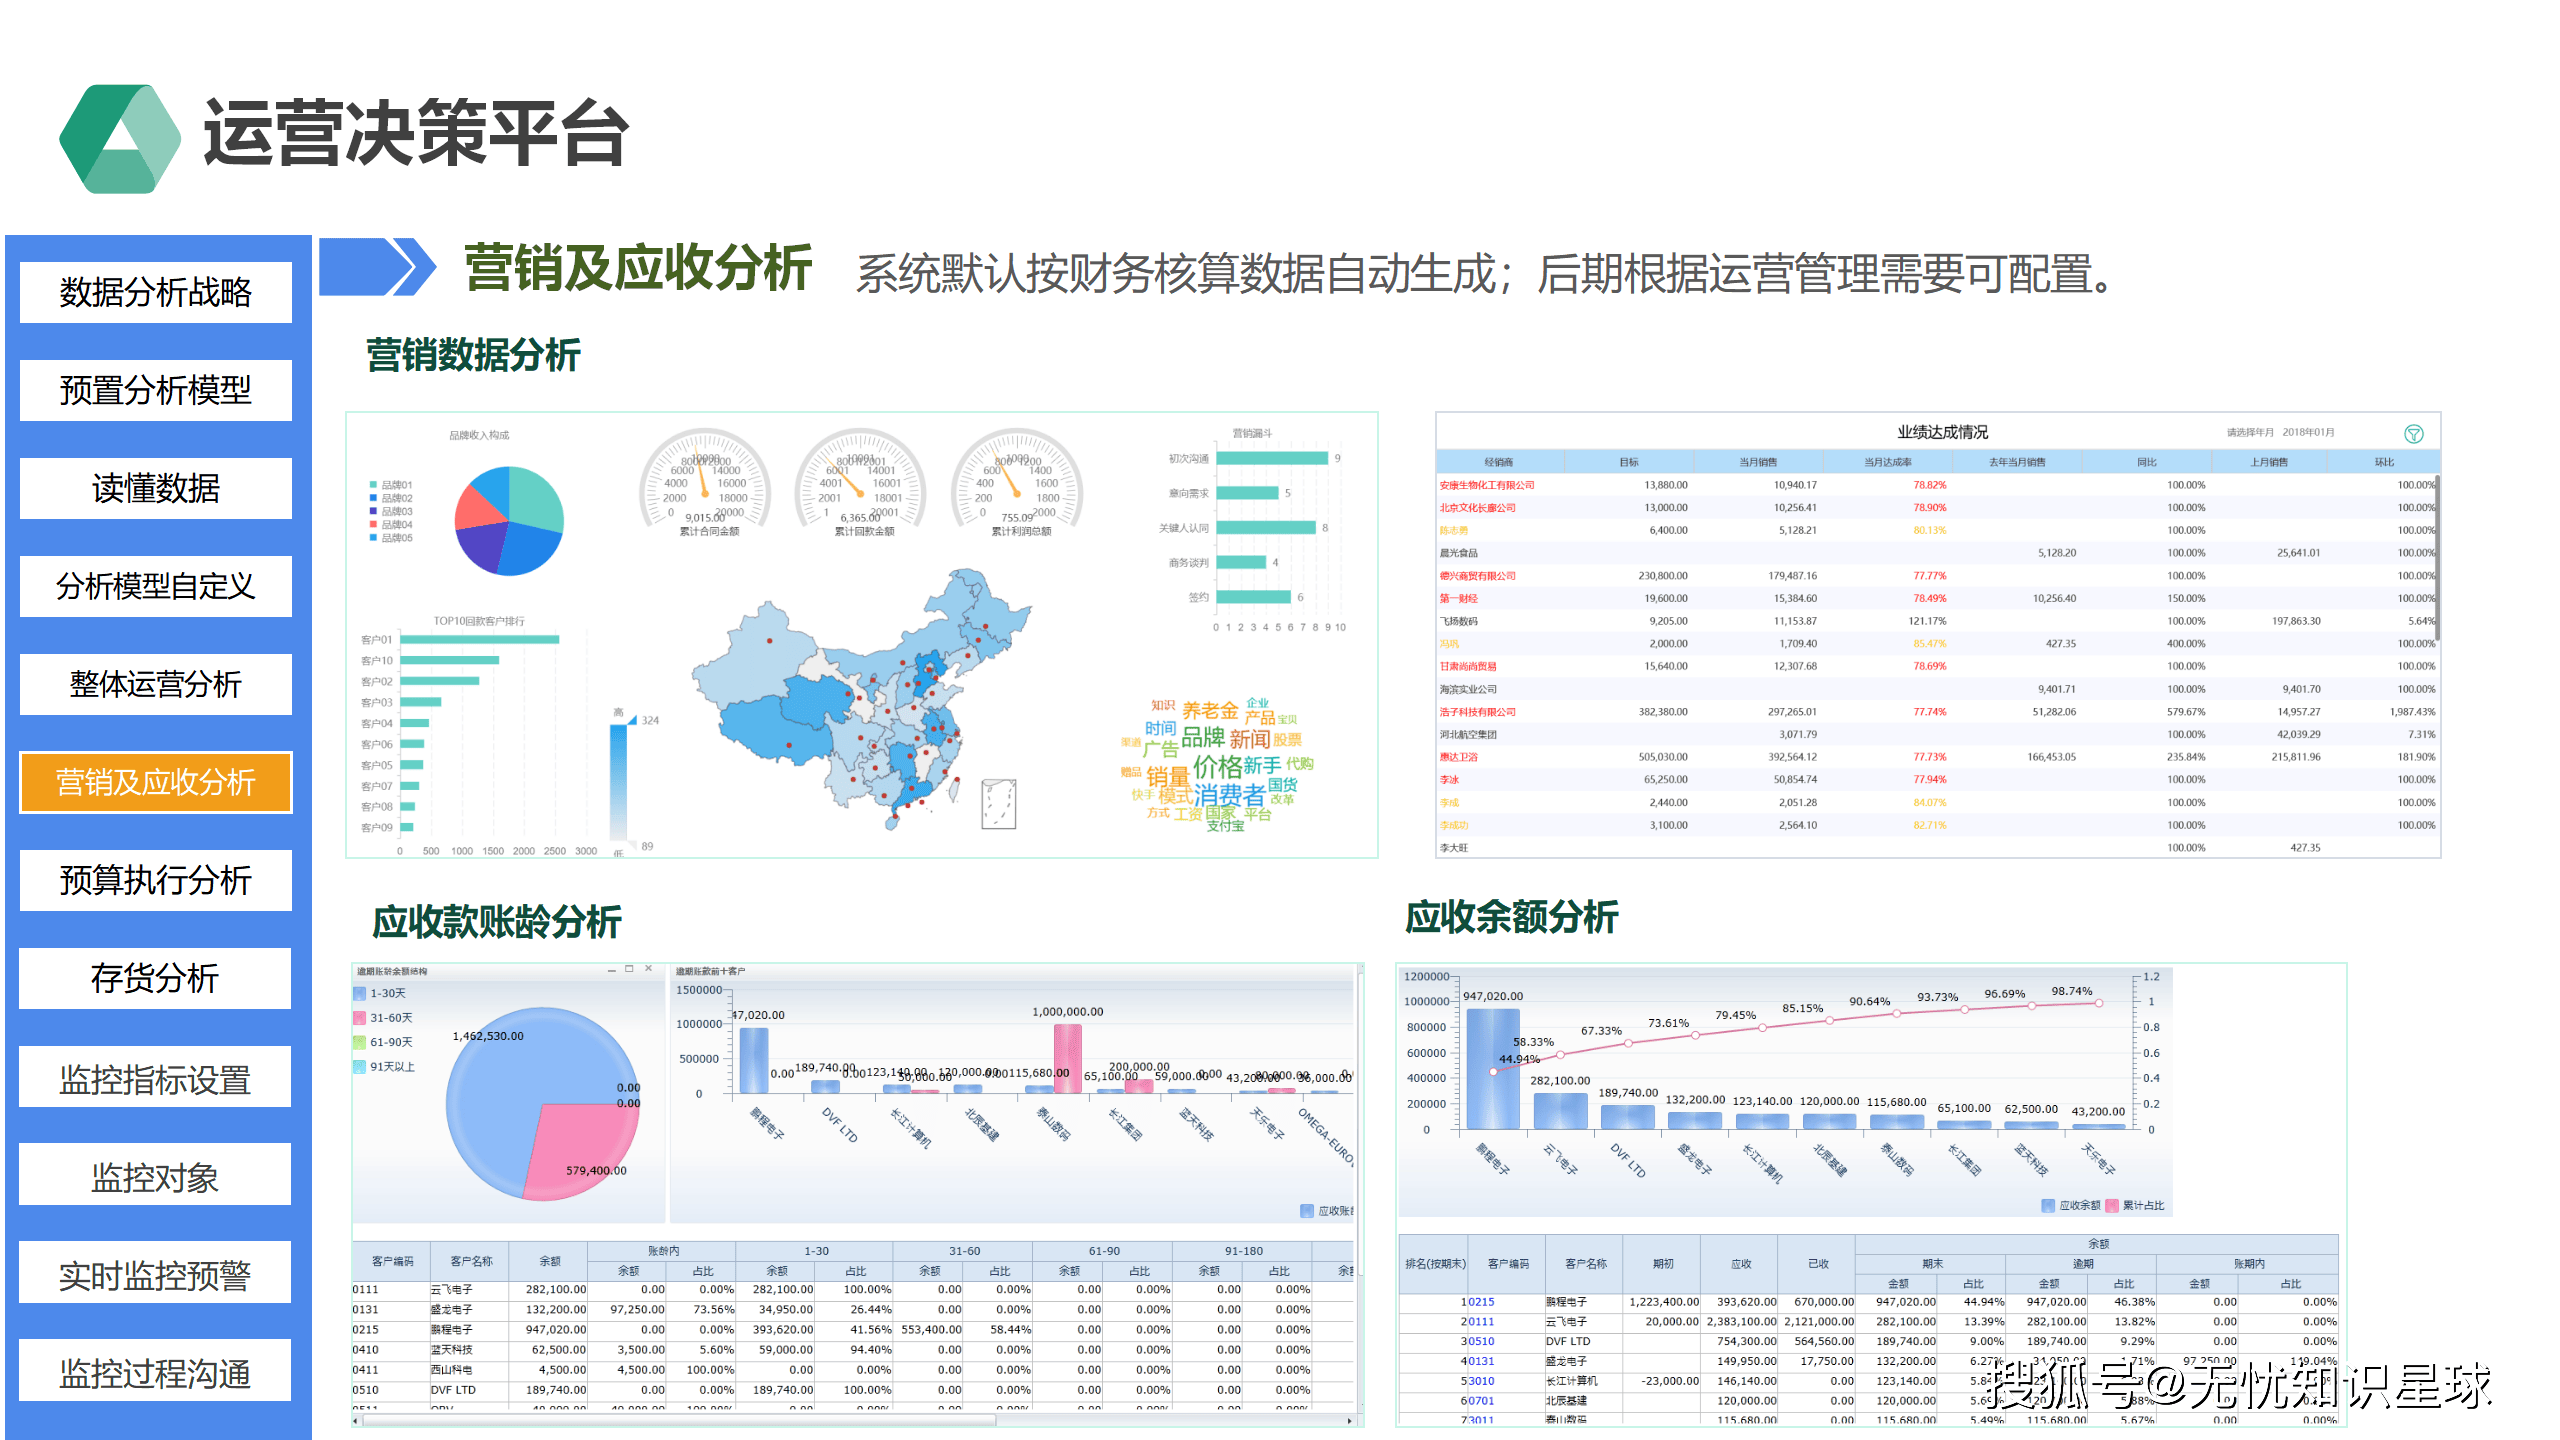Click the filter funnel icon in 业绩达成情况
Image resolution: width=2560 pixels, height=1440 pixels.
(2413, 433)
